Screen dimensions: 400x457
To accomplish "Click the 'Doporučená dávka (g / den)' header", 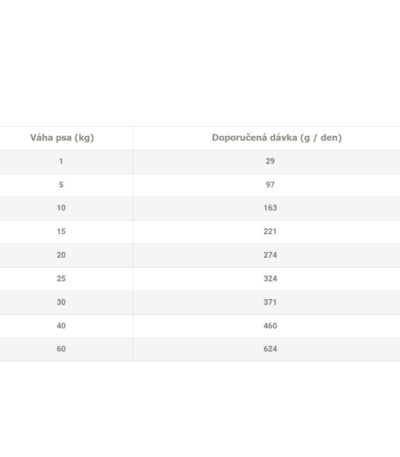I will point(277,138).
